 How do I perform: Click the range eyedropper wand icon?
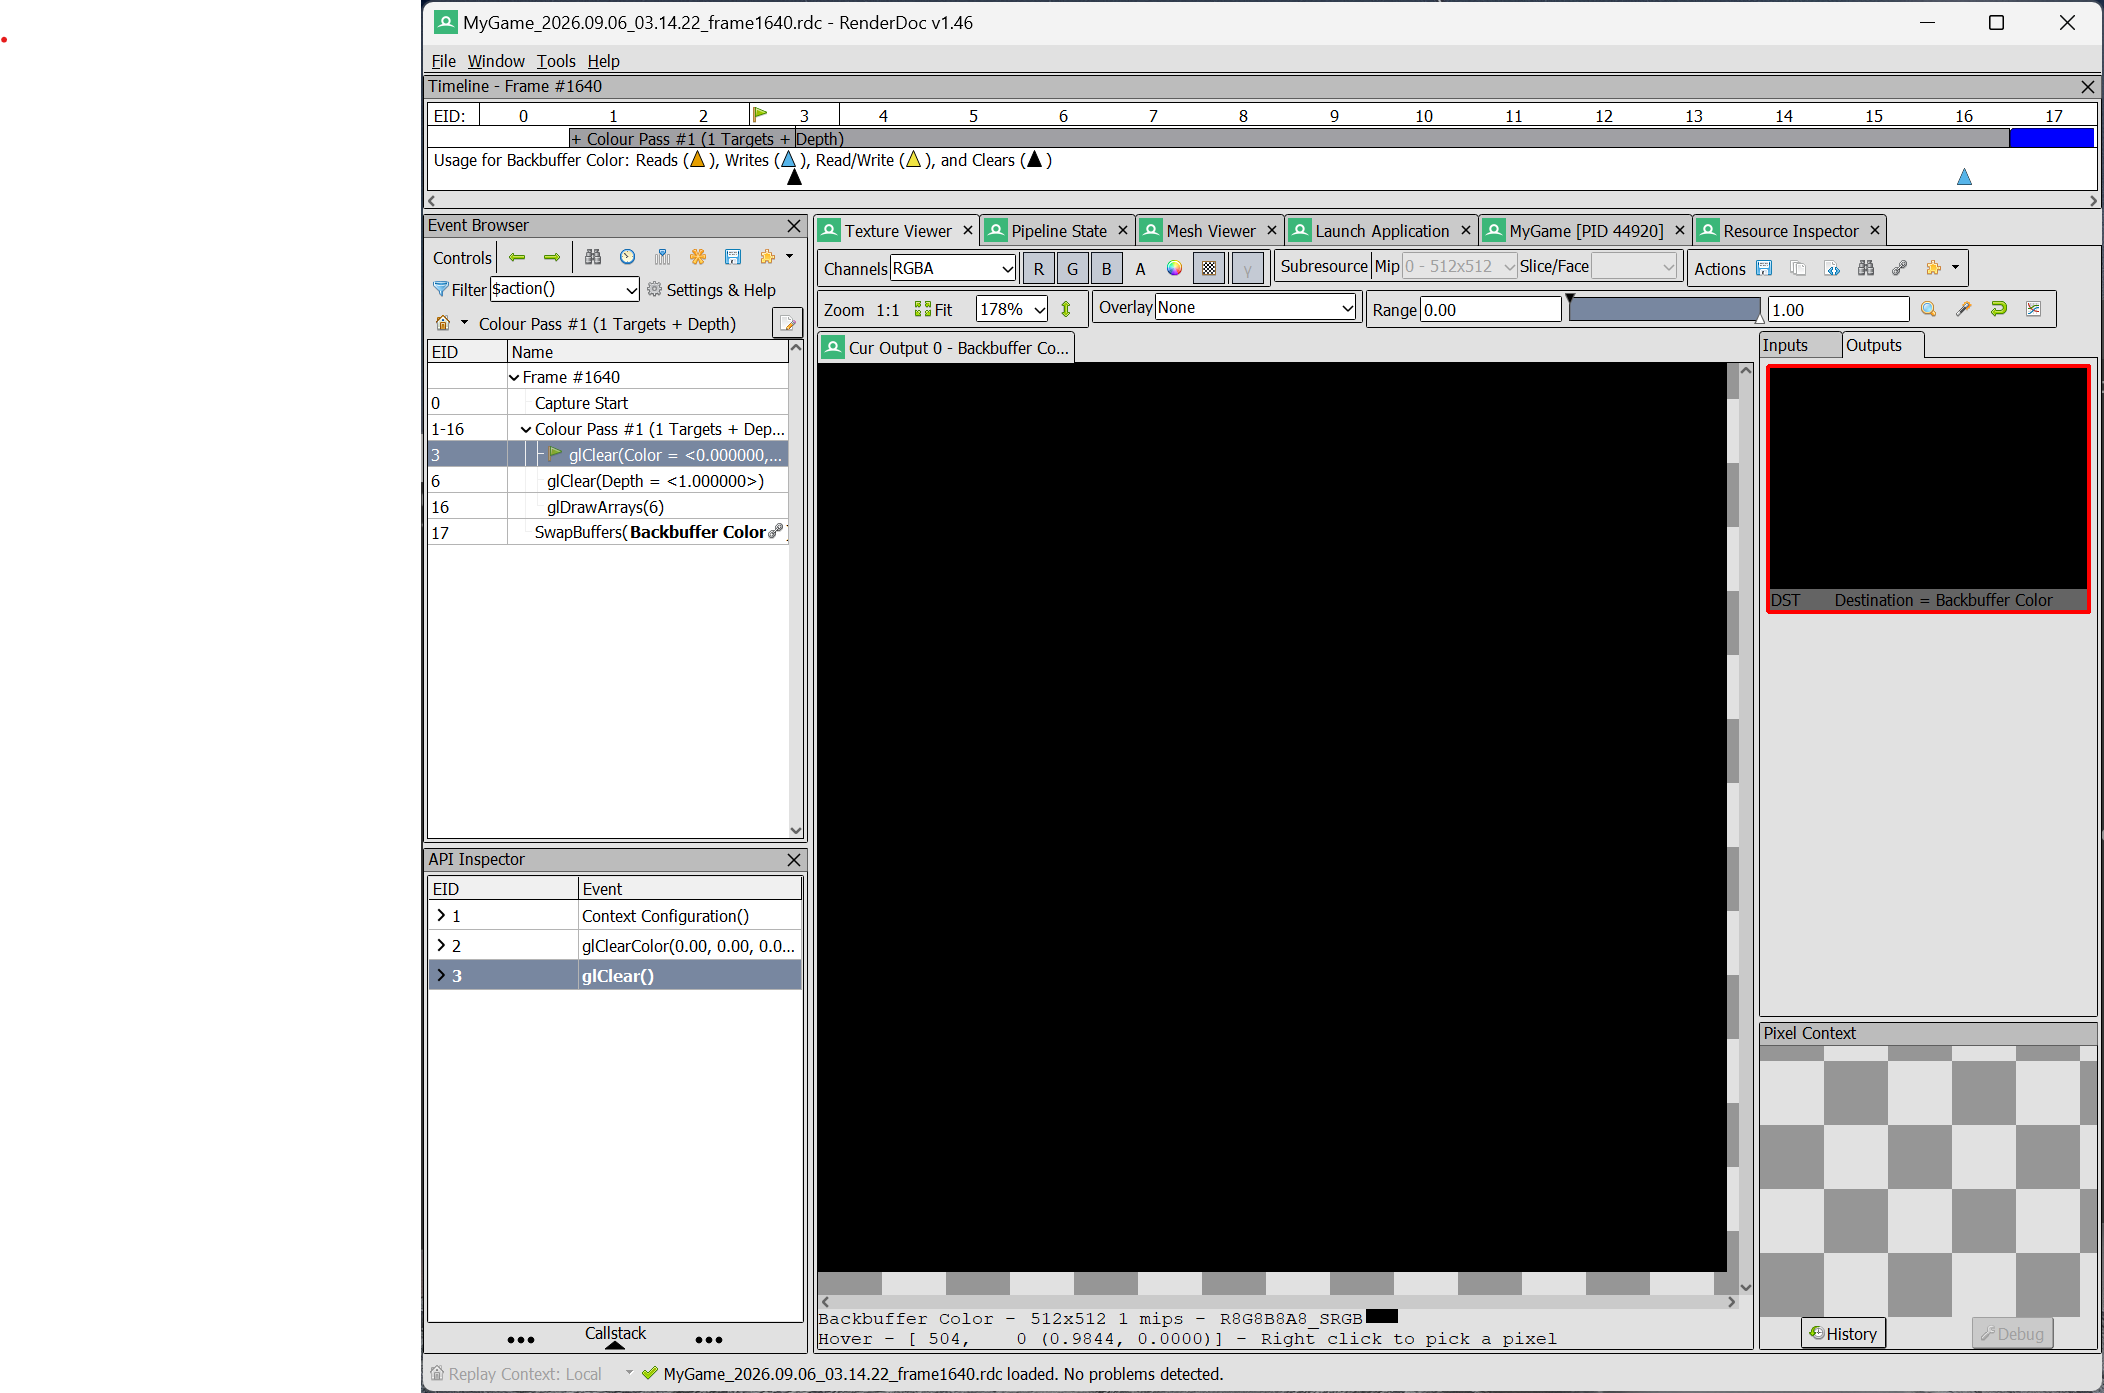pos(1964,309)
